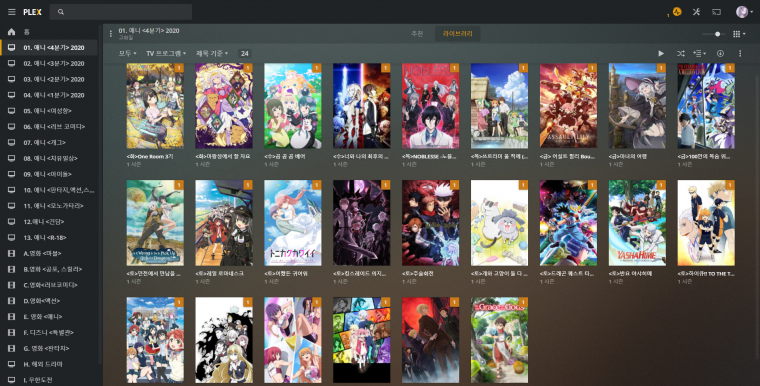
Task: Shuffle the library with shuffle icon
Action: click(x=681, y=53)
